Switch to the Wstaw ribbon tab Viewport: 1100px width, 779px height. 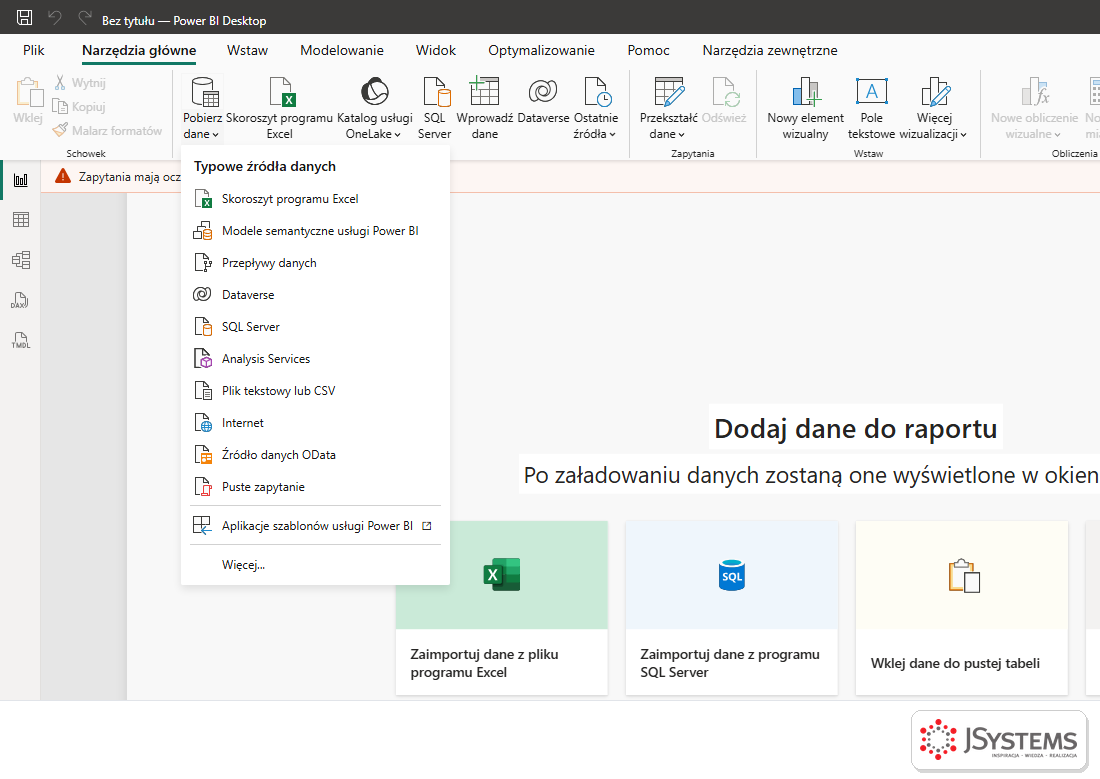pyautogui.click(x=247, y=51)
